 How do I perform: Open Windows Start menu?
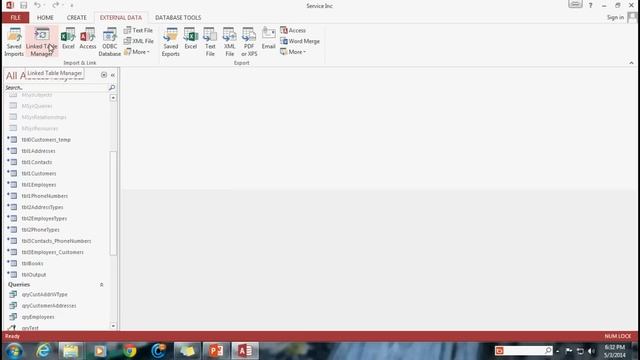pyautogui.click(x=15, y=351)
